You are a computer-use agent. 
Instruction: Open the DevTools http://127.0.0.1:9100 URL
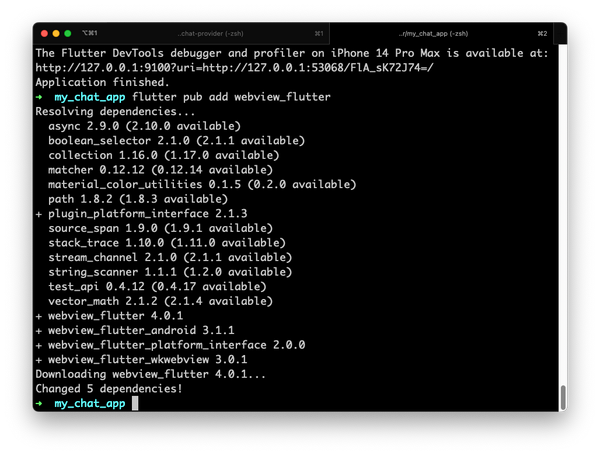coord(234,68)
